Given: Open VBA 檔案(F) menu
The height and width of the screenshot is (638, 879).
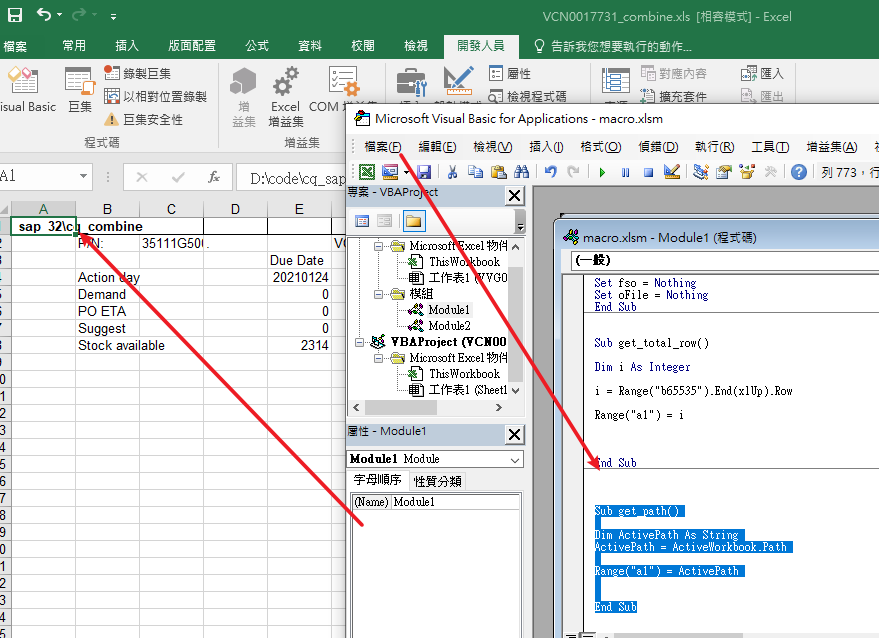Looking at the screenshot, I should (x=383, y=147).
